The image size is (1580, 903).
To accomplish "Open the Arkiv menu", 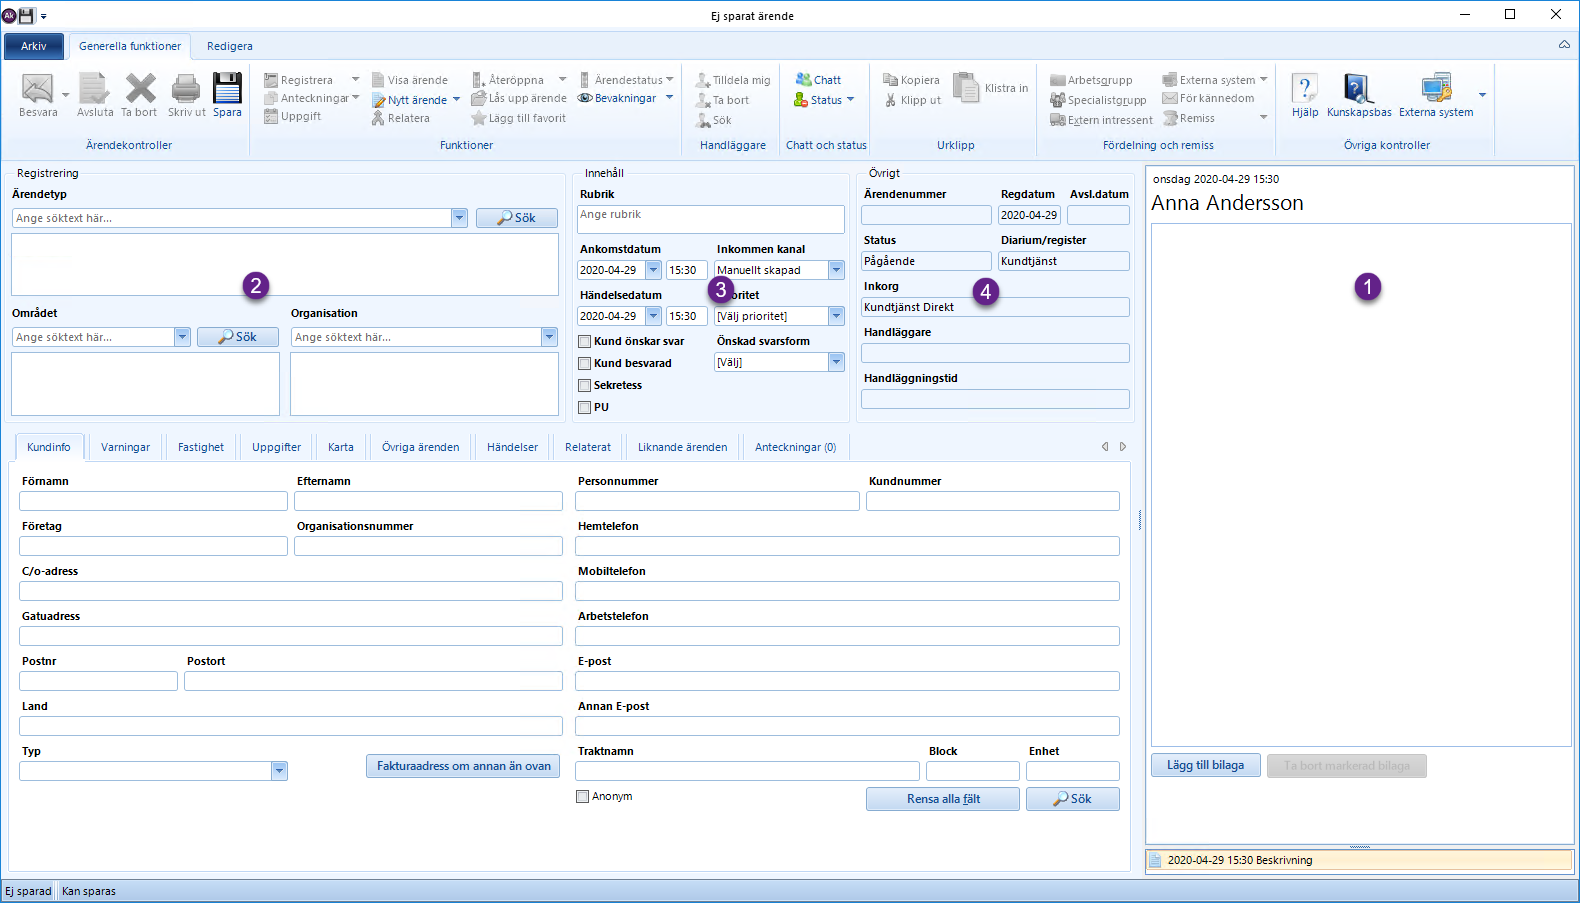I will (34, 46).
